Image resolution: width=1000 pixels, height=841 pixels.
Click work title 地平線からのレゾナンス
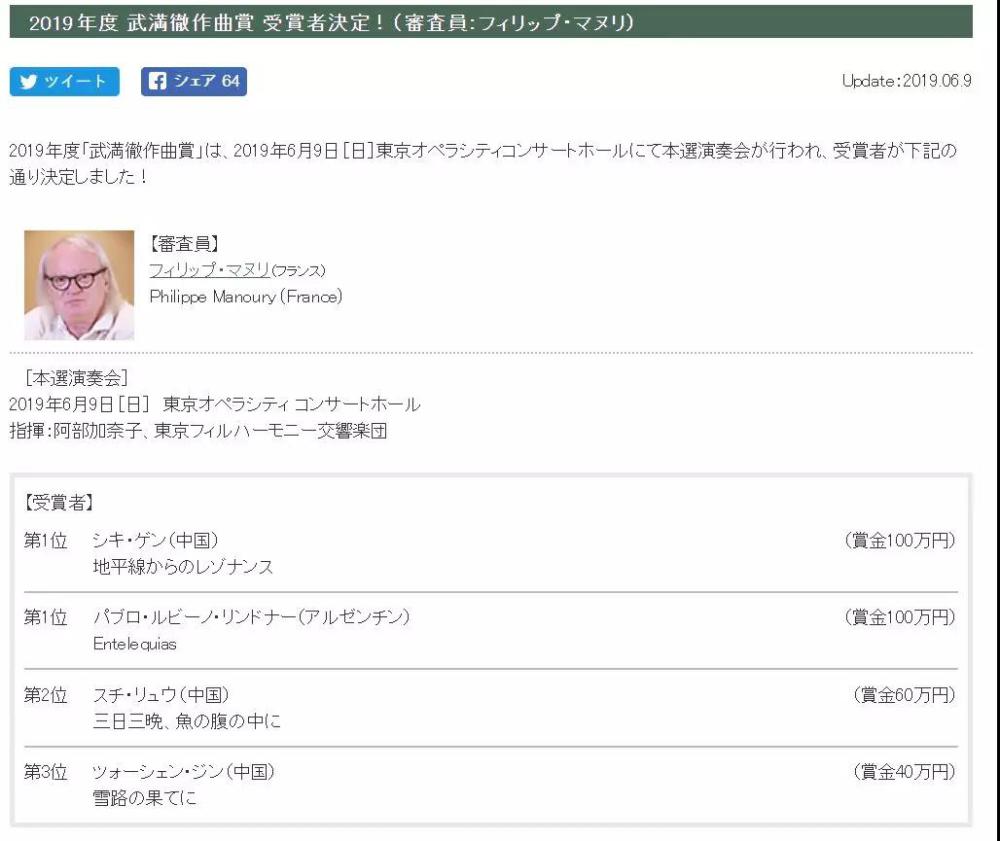(x=183, y=567)
